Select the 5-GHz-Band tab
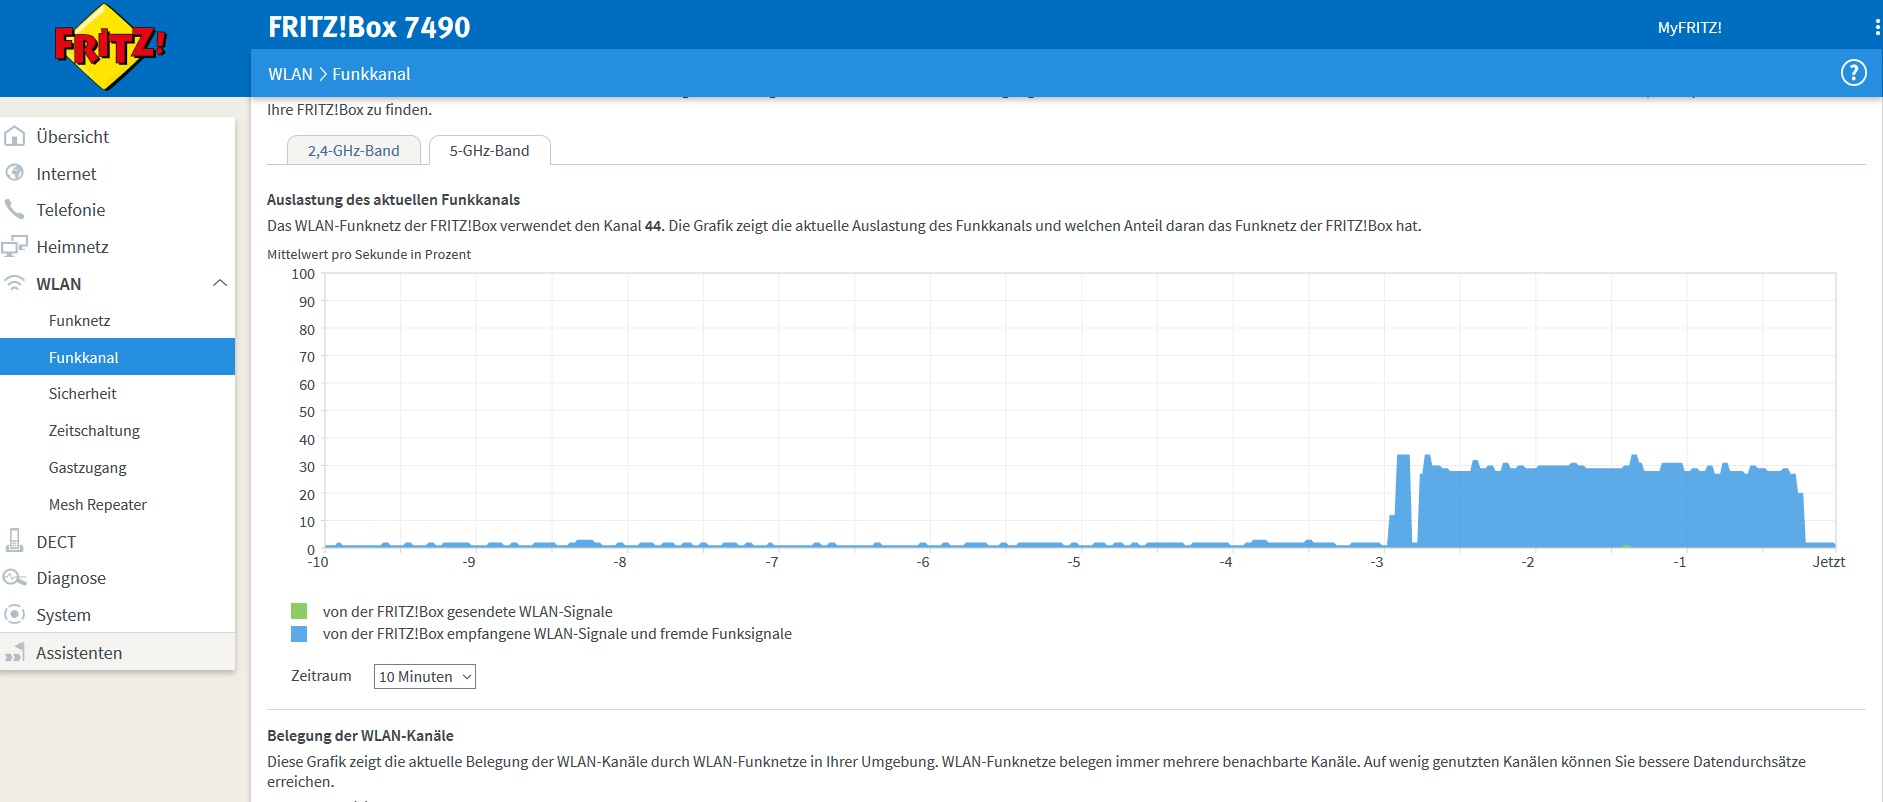The height and width of the screenshot is (802, 1883). [x=490, y=150]
